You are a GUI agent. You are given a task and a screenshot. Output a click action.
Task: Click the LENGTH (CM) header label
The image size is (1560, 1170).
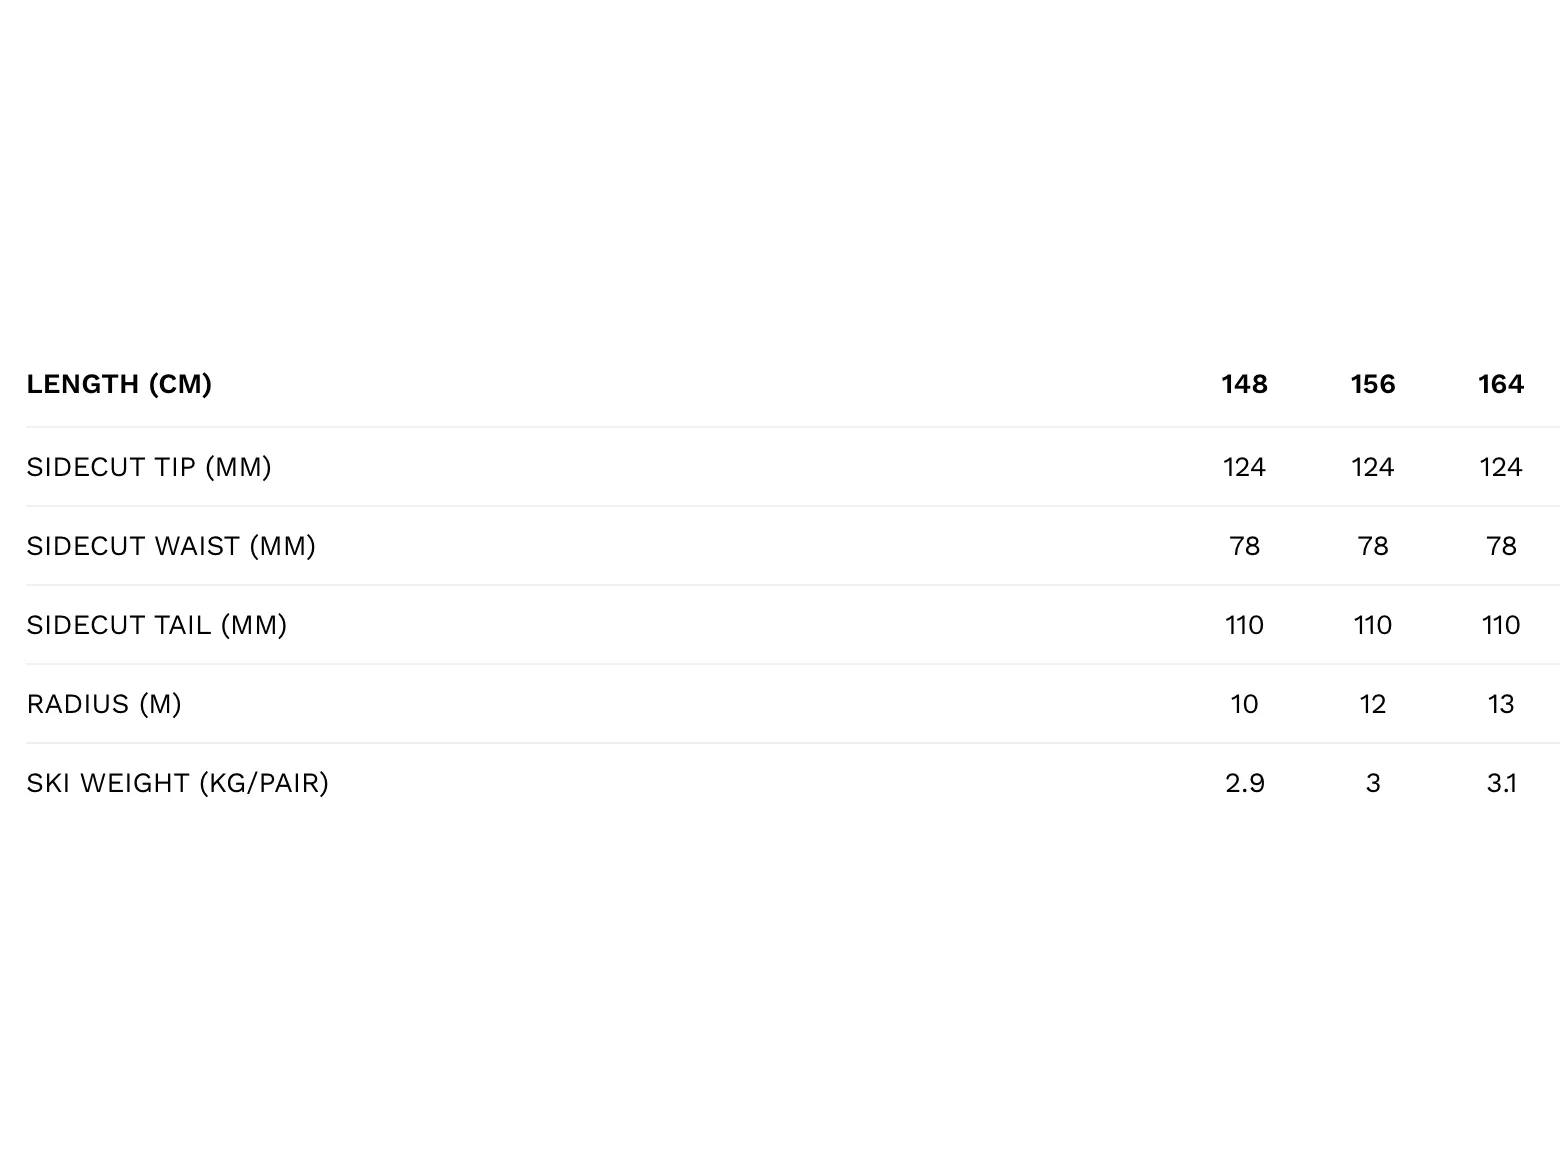click(119, 384)
